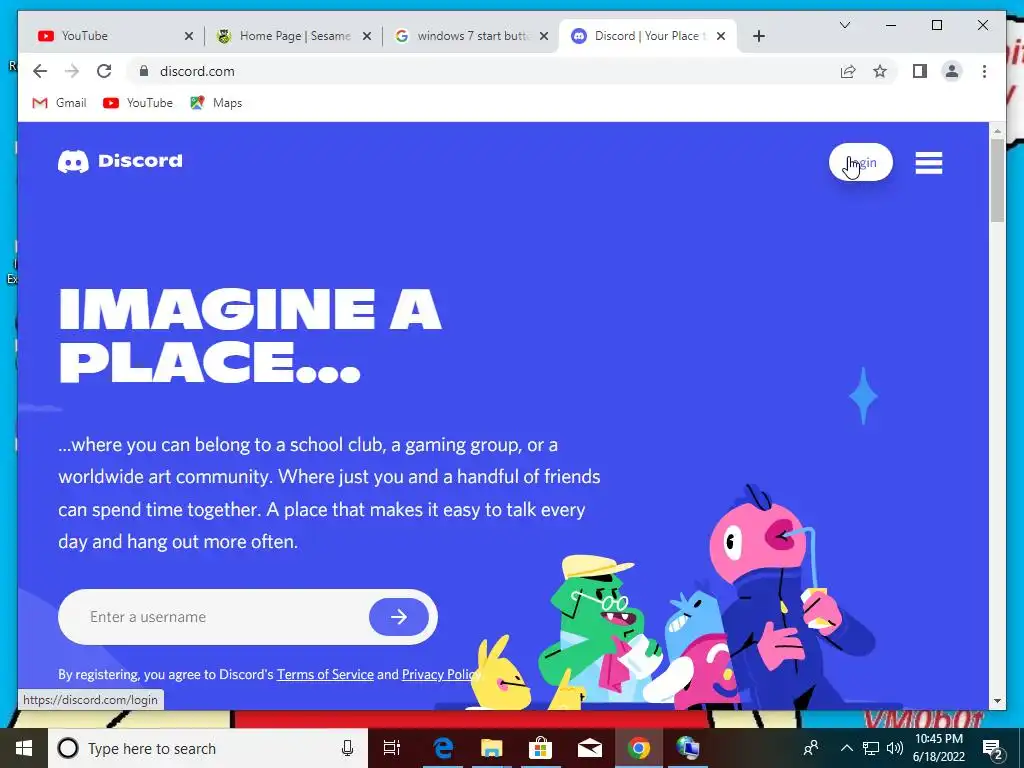Click the globe monitor app in taskbar
Screen dimensions: 1024x768
pyautogui.click(x=688, y=748)
